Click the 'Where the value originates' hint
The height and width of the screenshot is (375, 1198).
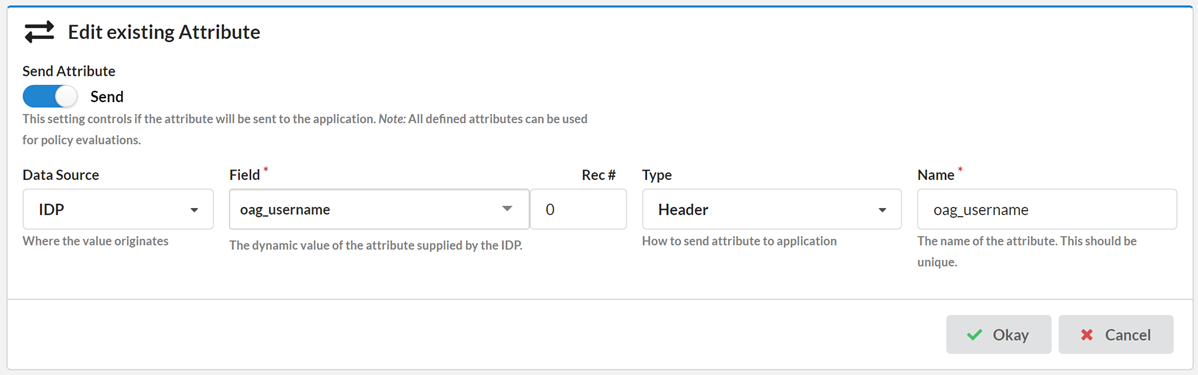pyautogui.click(x=96, y=241)
